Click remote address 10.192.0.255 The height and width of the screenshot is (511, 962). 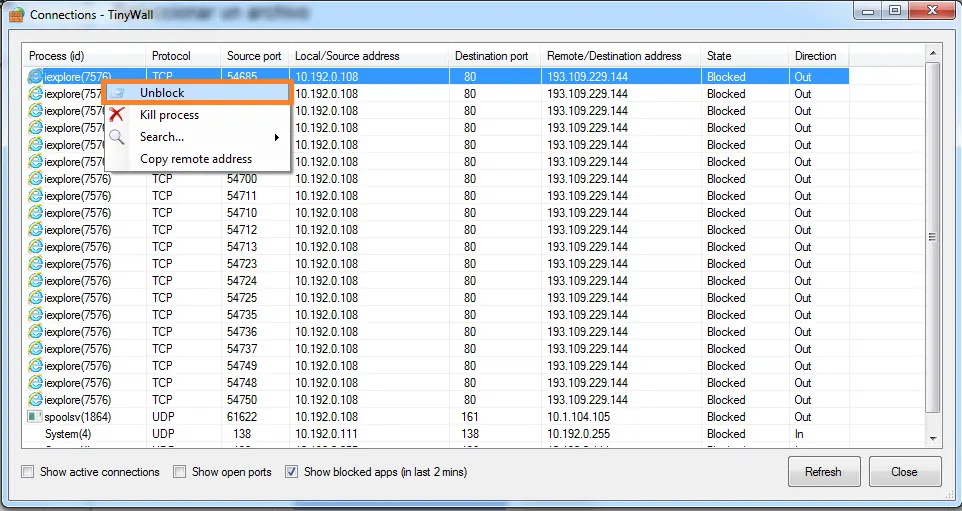click(x=579, y=434)
